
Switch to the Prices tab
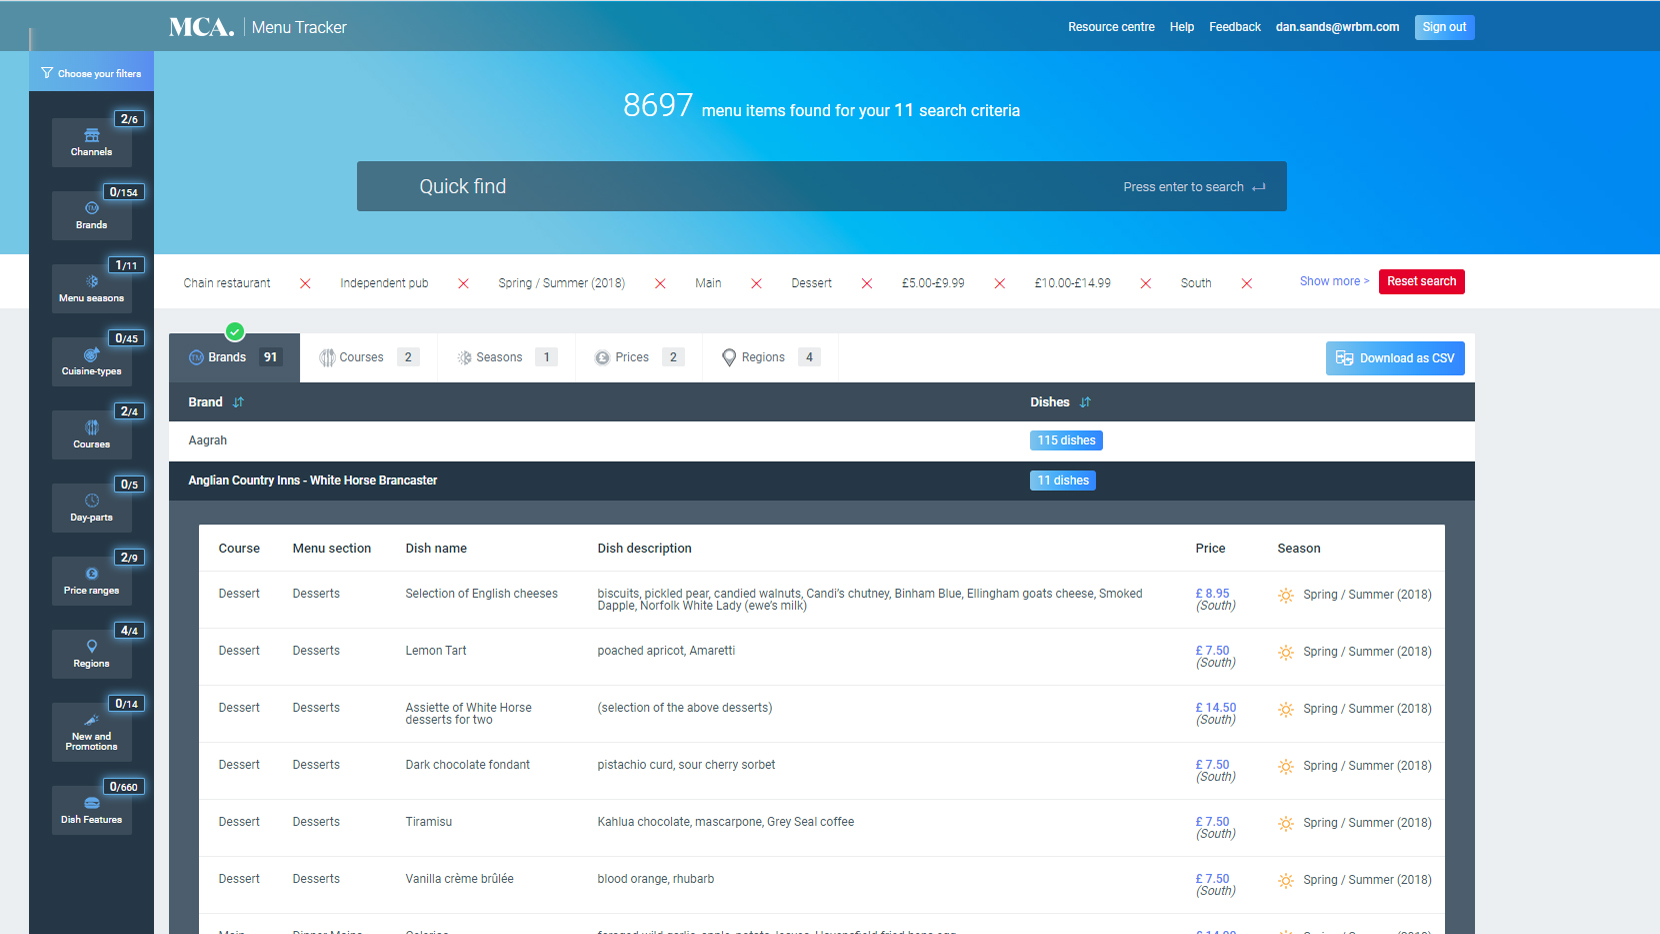tap(640, 357)
